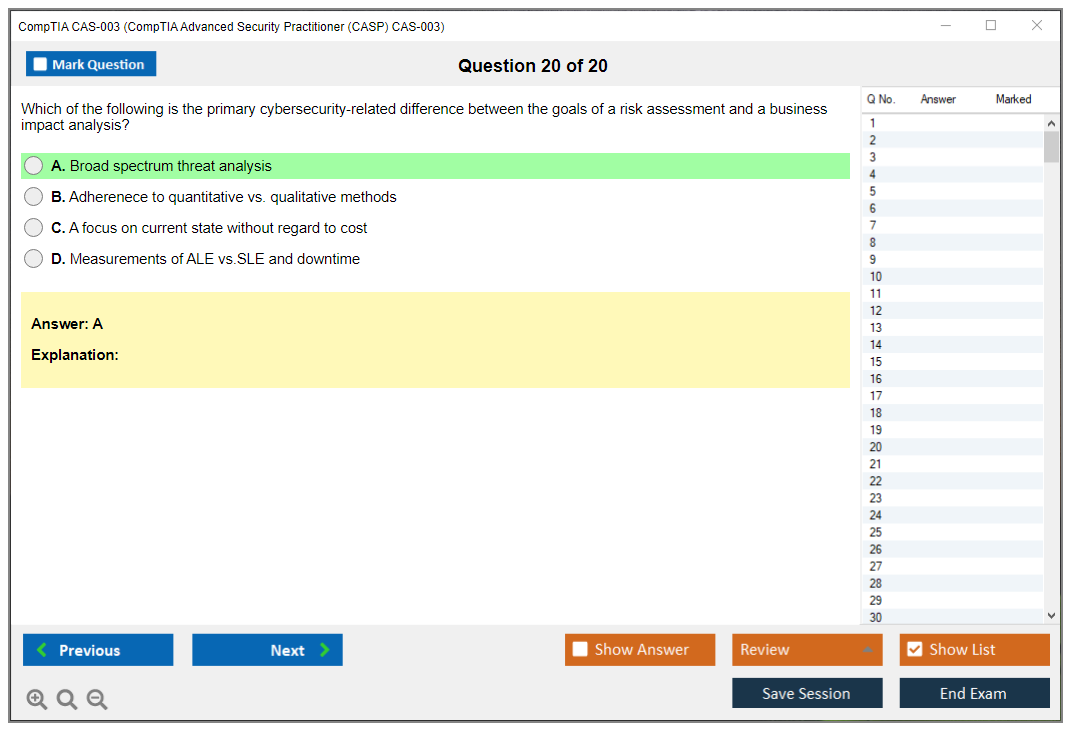Screen dimensions: 1075x735
Task: Choose option B quantitative vs. qualitative methods
Action: point(34,197)
